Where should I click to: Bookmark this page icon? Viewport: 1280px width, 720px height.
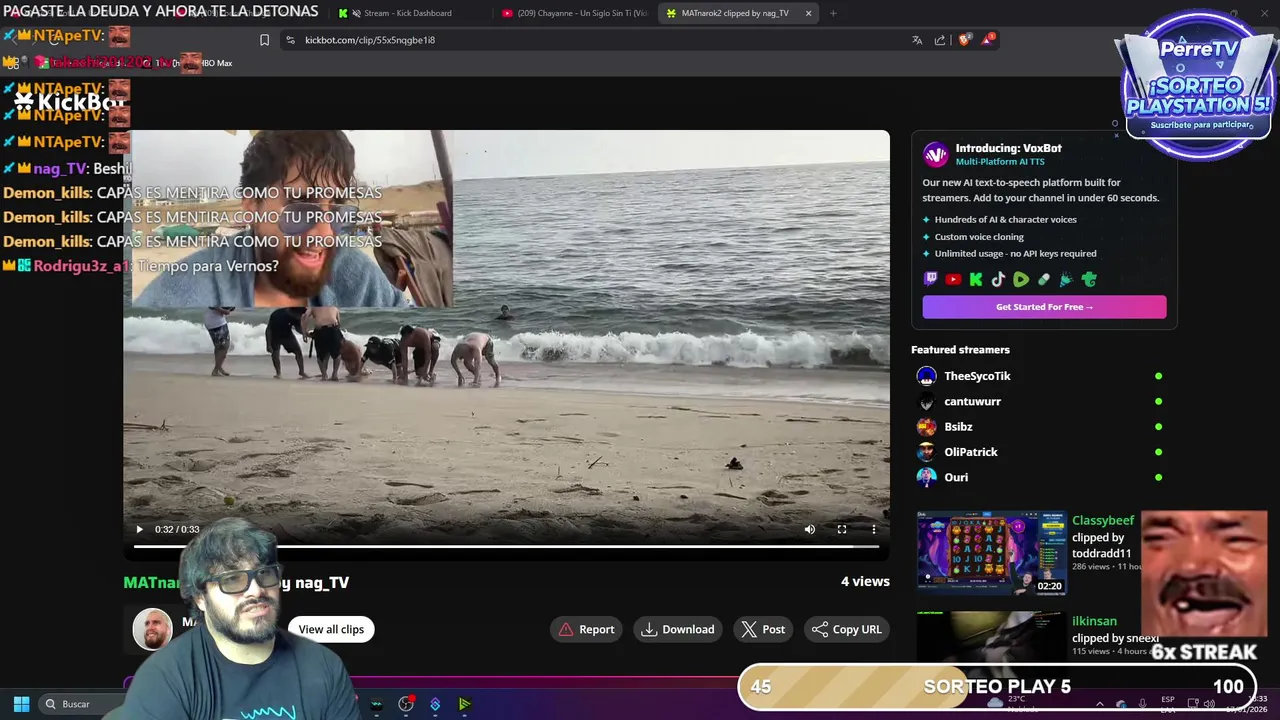click(264, 40)
